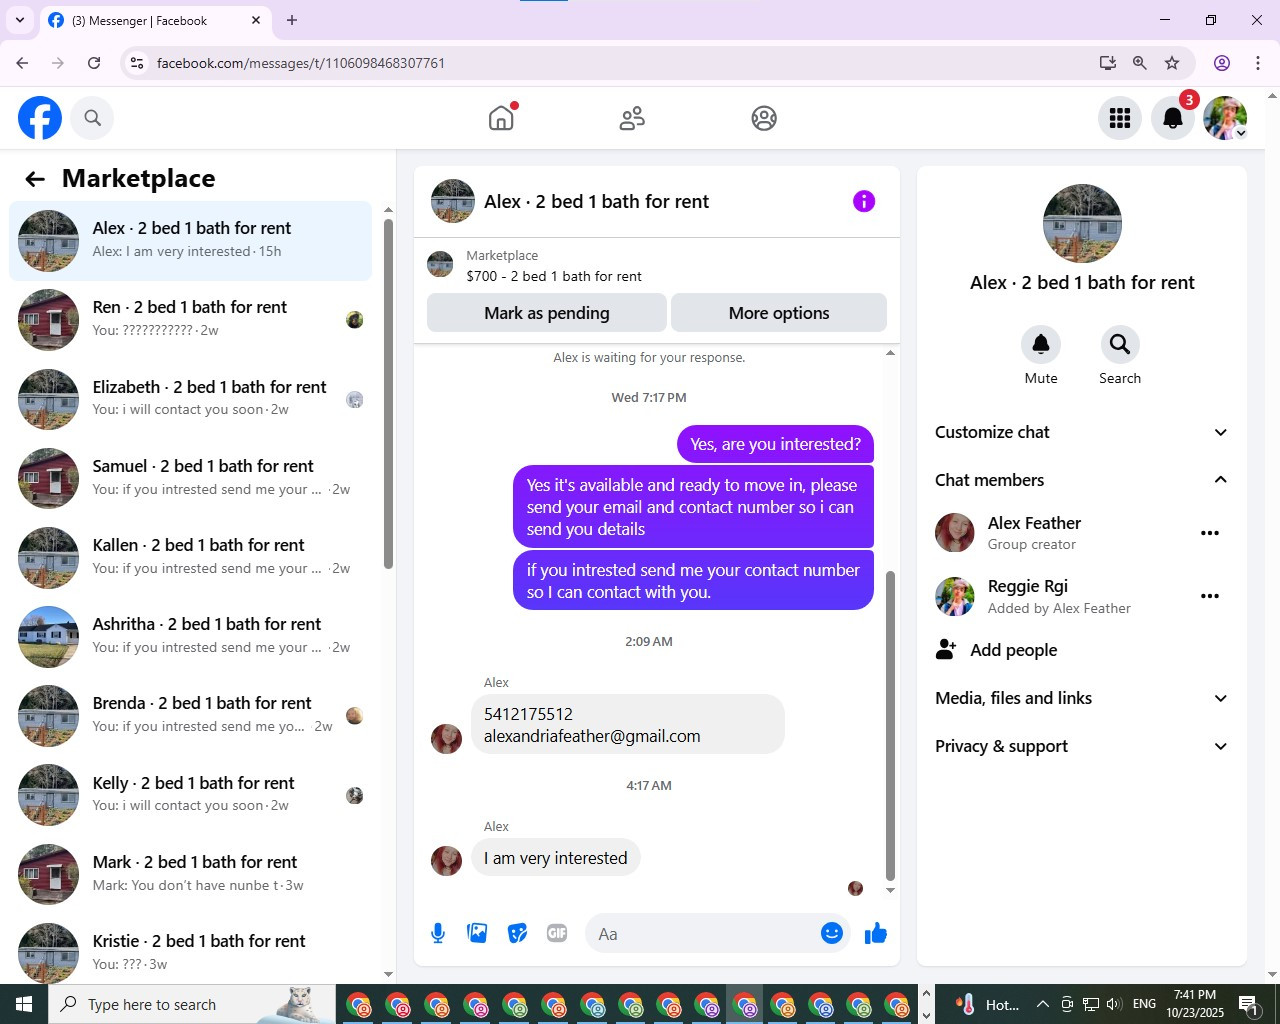Open the Kelly conversation in the chat list
Image resolution: width=1280 pixels, height=1024 pixels.
191,795
